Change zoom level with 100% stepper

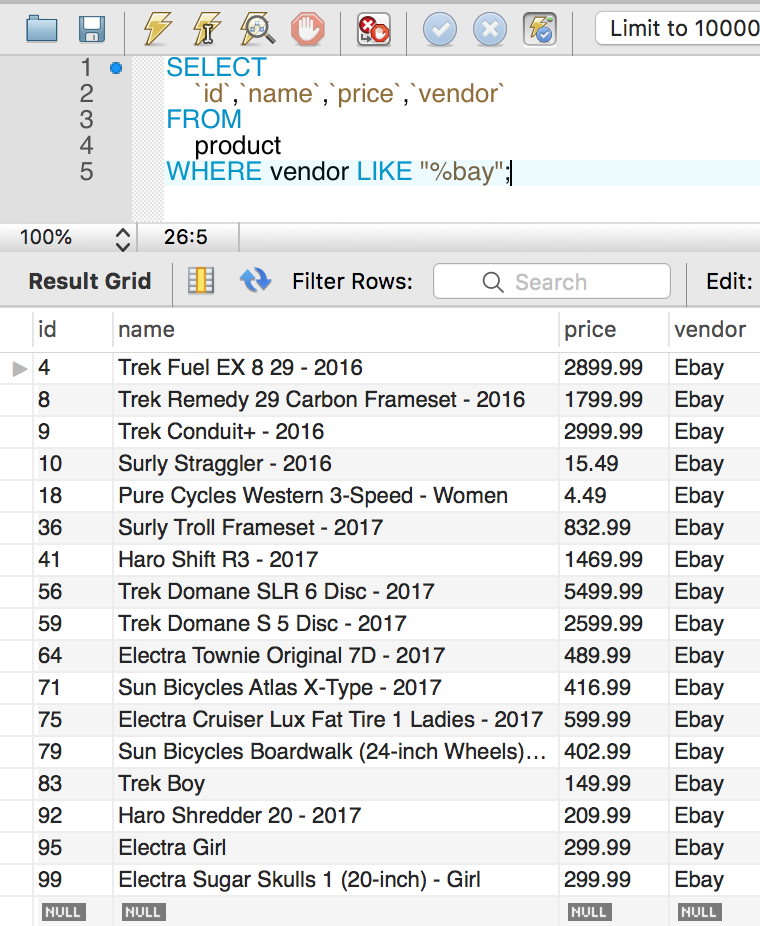click(x=122, y=238)
